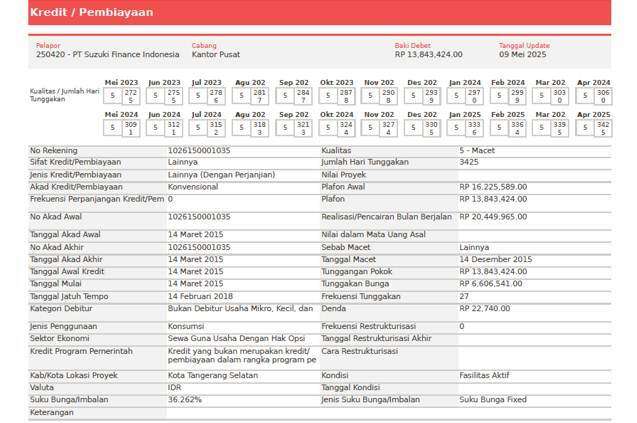Image resolution: width=637 pixels, height=423 pixels.
Task: Select the days box under Apr 2025
Action: click(x=603, y=128)
